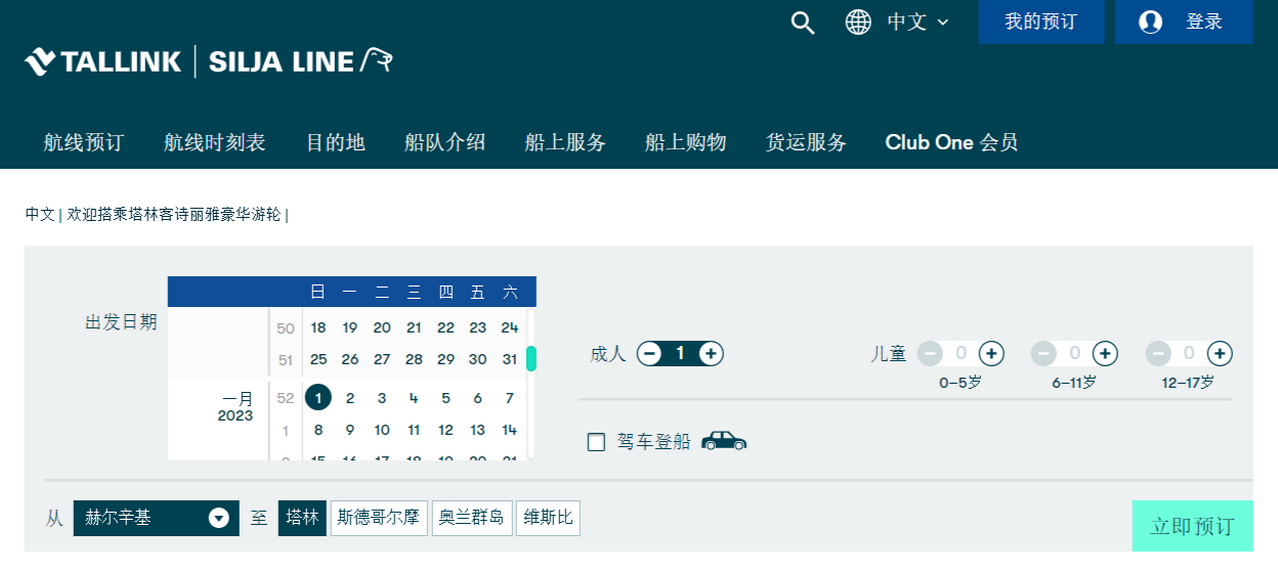Click 欢迎搭乘塔林客诗丽雅豪华游轮 breadcrumb
This screenshot has width=1278, height=572.
pos(174,214)
